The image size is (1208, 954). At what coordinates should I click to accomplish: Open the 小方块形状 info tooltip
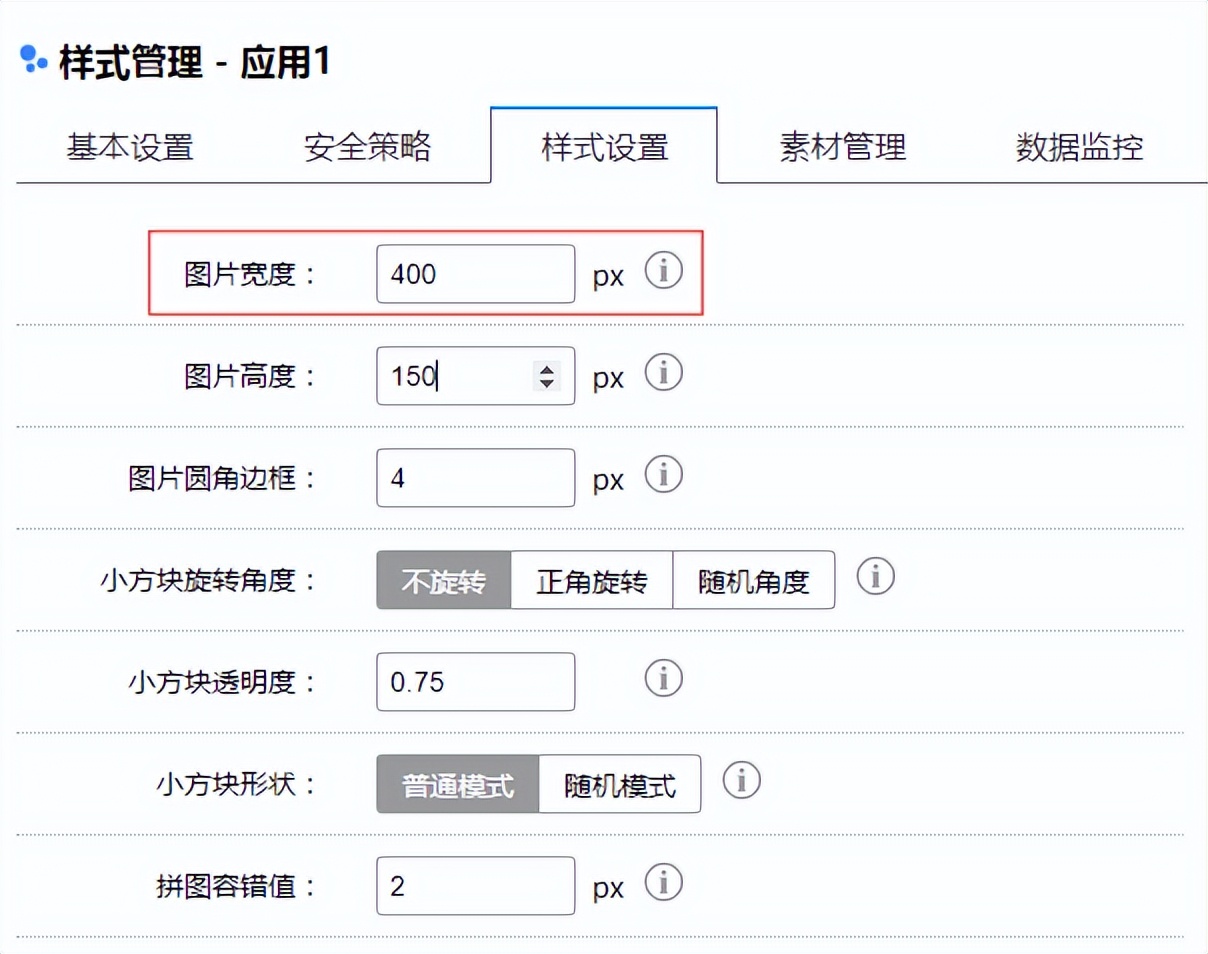(741, 780)
